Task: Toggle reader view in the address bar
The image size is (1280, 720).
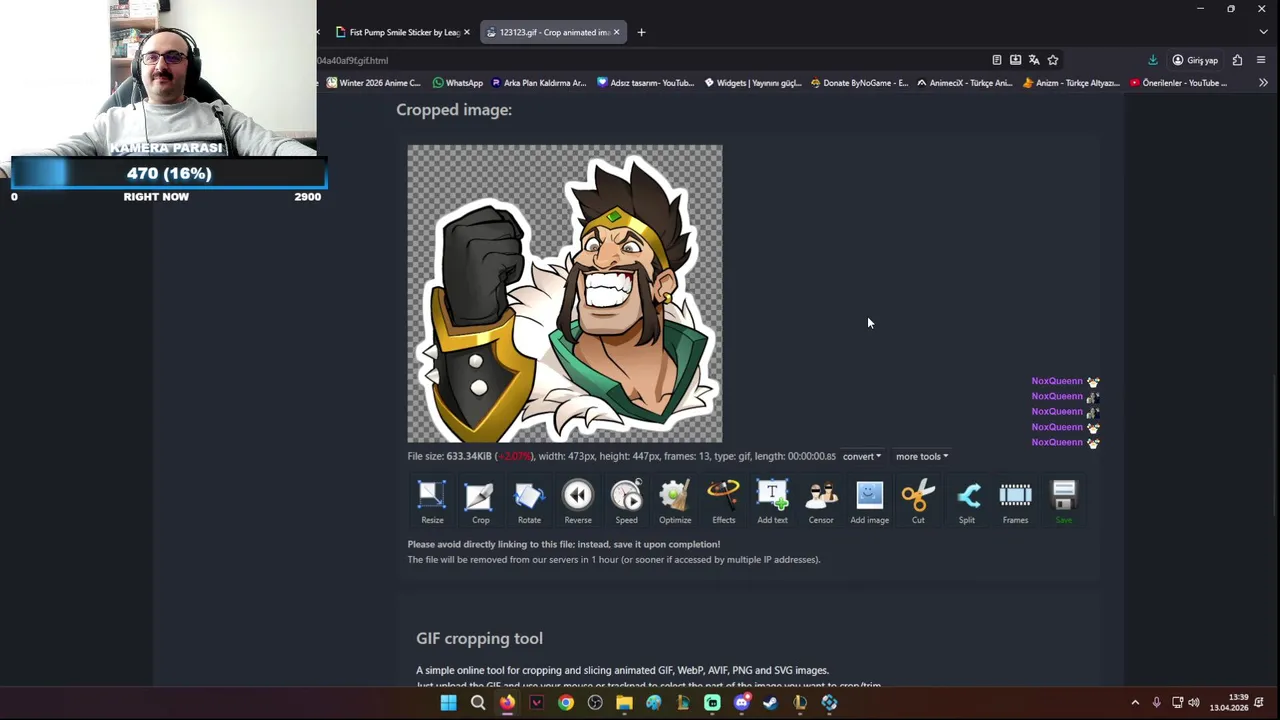Action: [x=996, y=60]
